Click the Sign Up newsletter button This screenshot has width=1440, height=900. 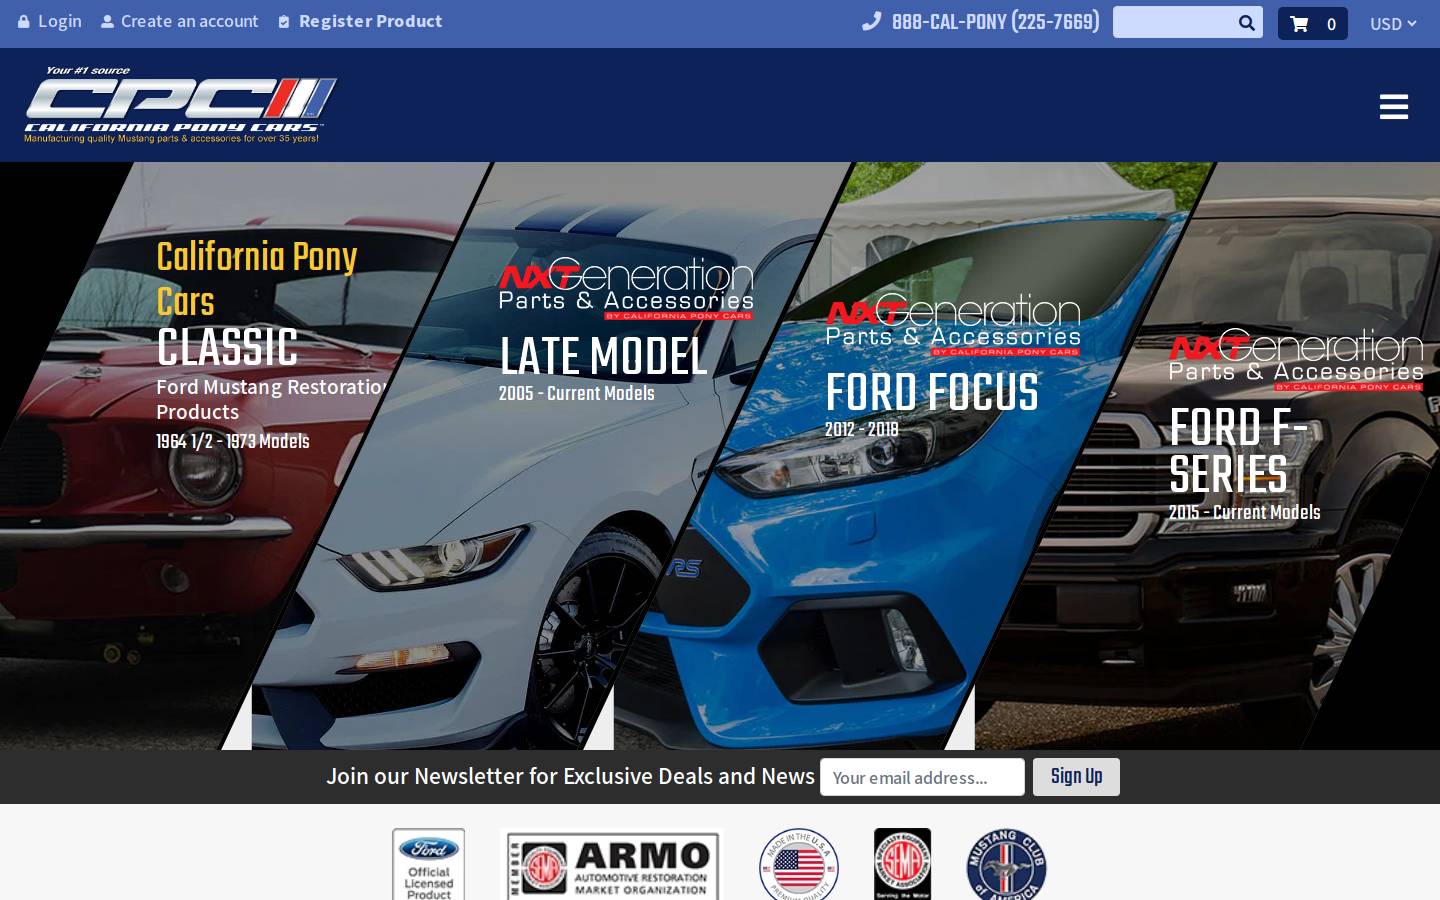click(x=1076, y=777)
